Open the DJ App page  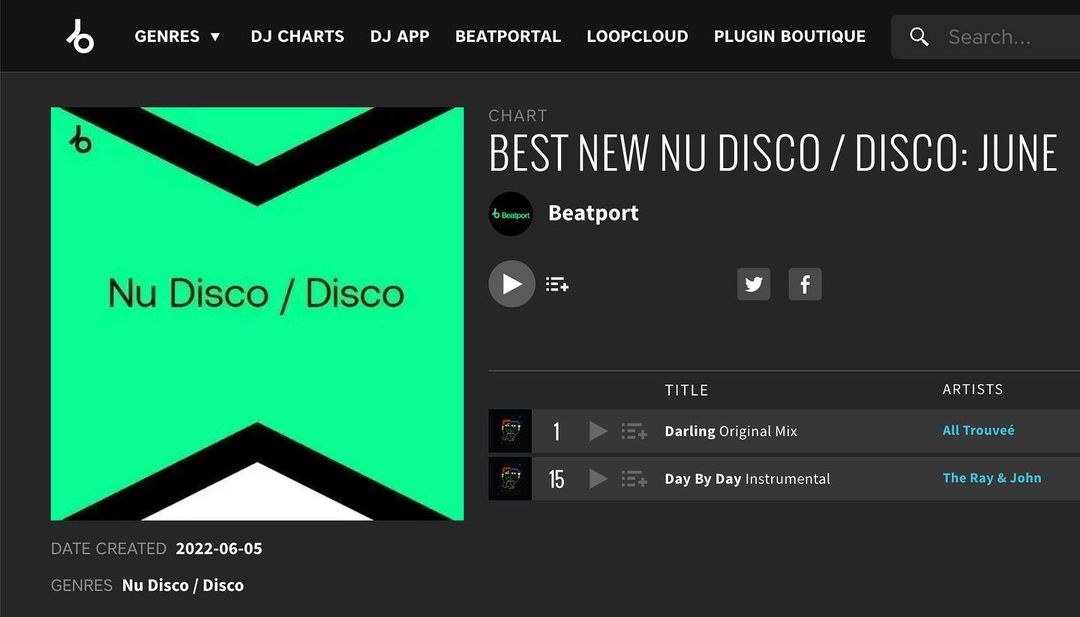[399, 36]
